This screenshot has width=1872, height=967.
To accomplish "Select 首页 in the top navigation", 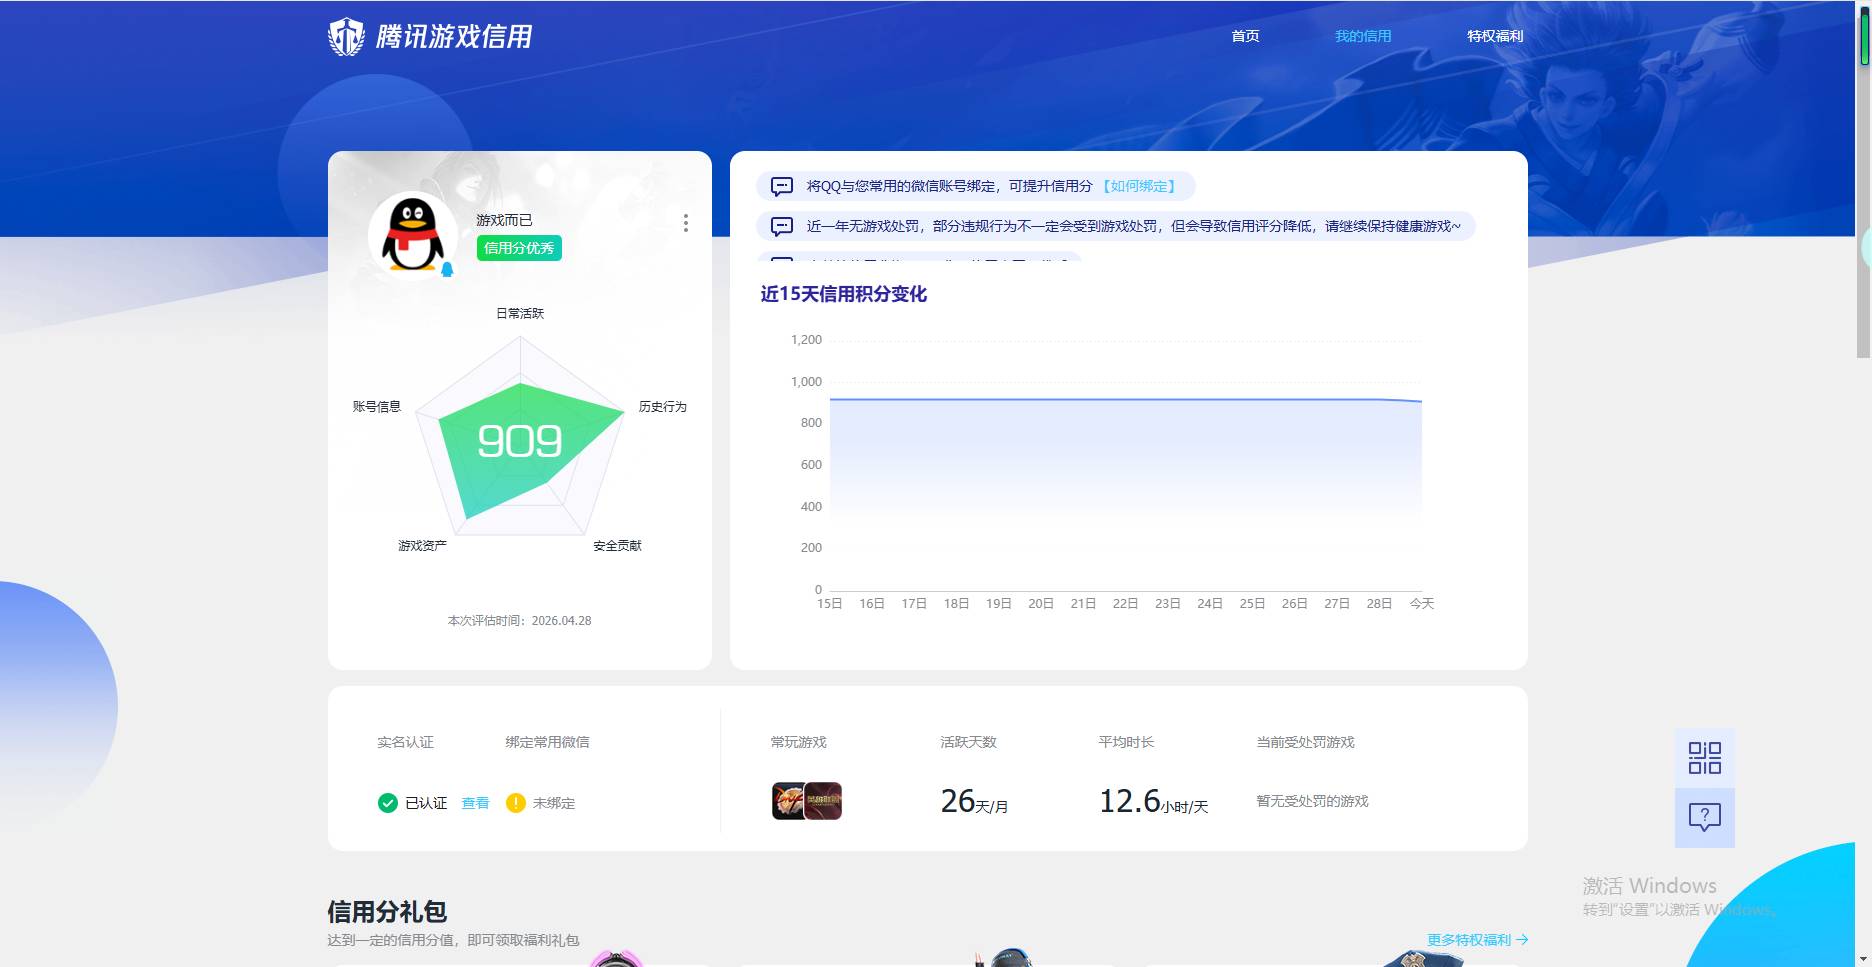I will [1245, 35].
